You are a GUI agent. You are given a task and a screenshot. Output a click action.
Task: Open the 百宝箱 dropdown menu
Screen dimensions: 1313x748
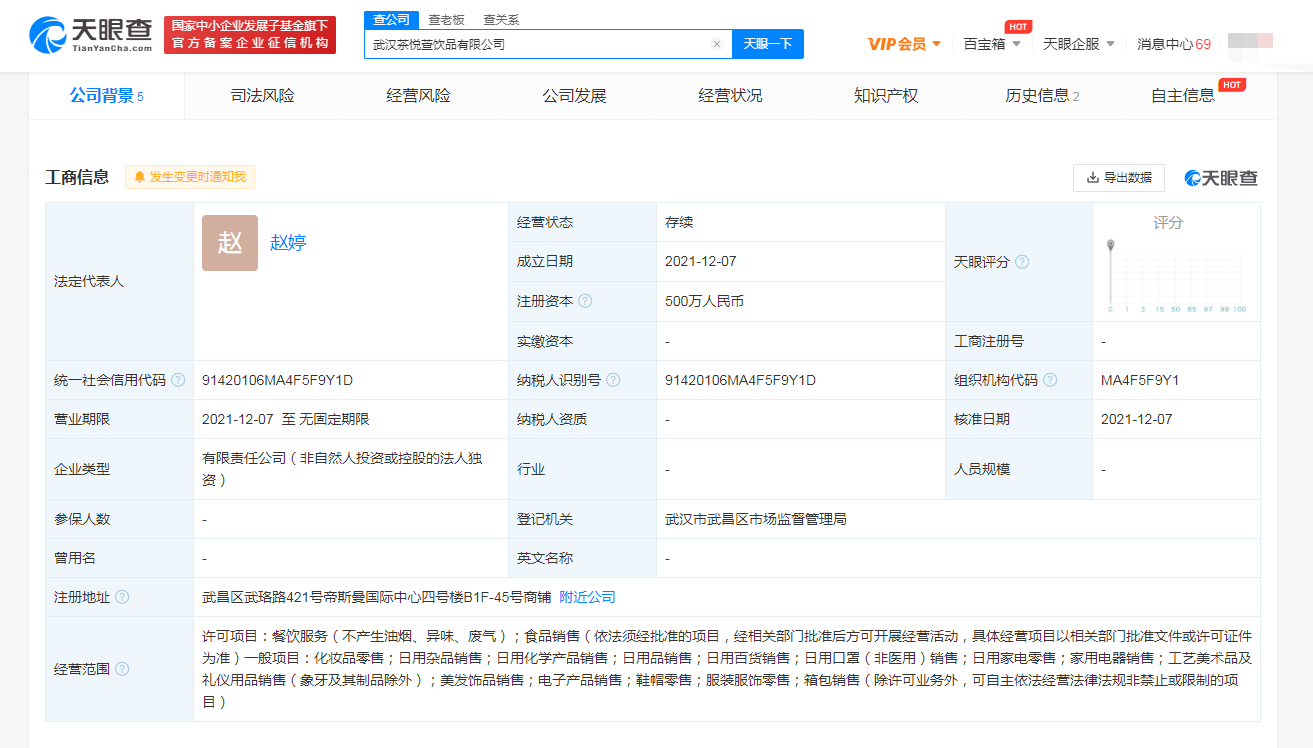(992, 44)
